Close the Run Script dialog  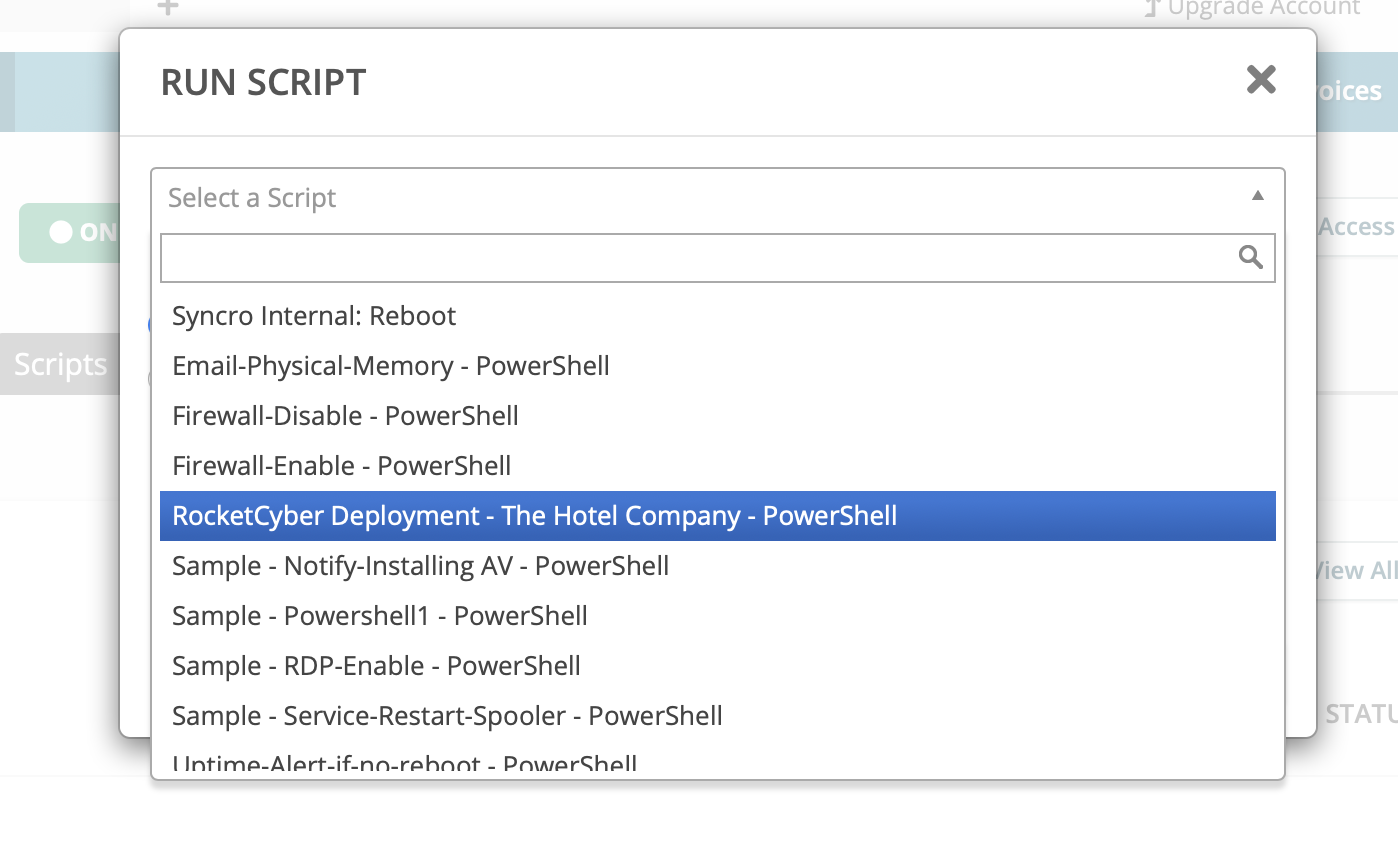point(1261,79)
